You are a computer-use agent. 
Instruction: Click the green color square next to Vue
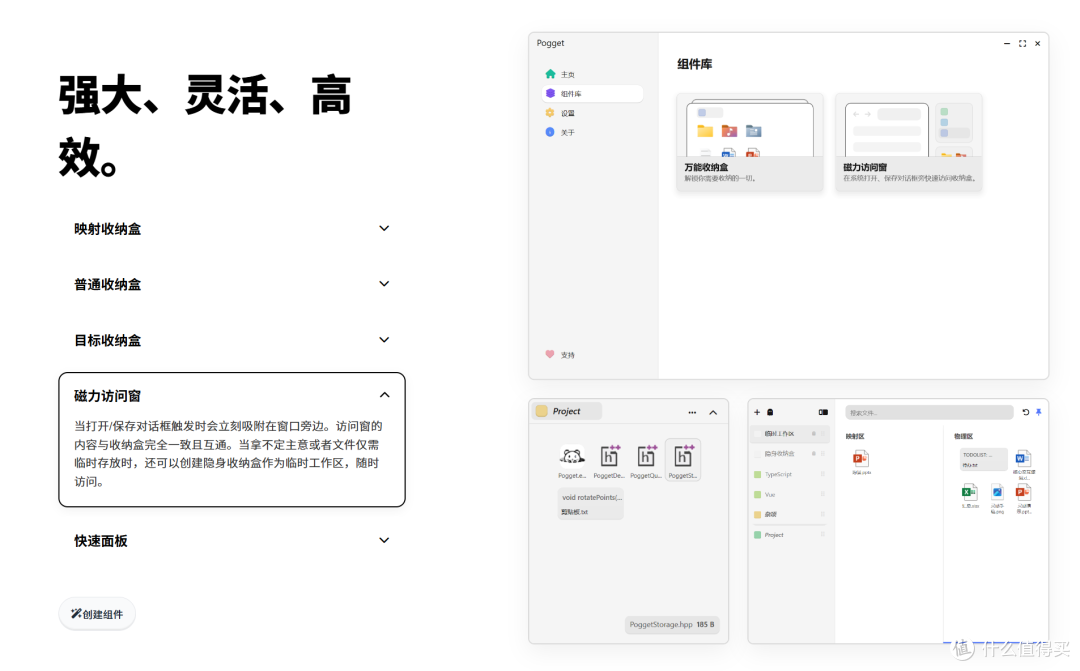(x=758, y=495)
